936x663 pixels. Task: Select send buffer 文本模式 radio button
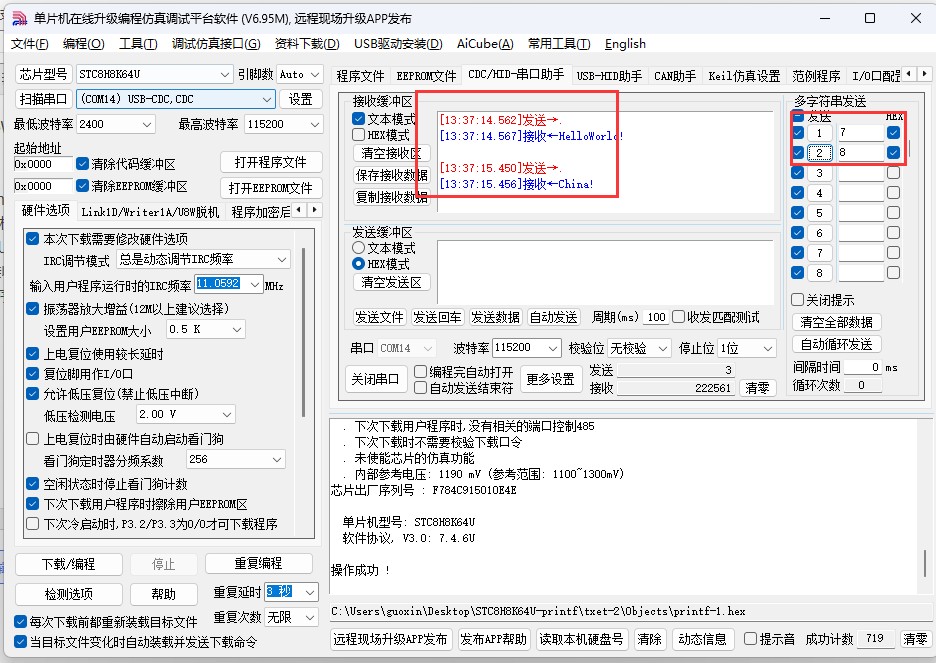click(358, 247)
